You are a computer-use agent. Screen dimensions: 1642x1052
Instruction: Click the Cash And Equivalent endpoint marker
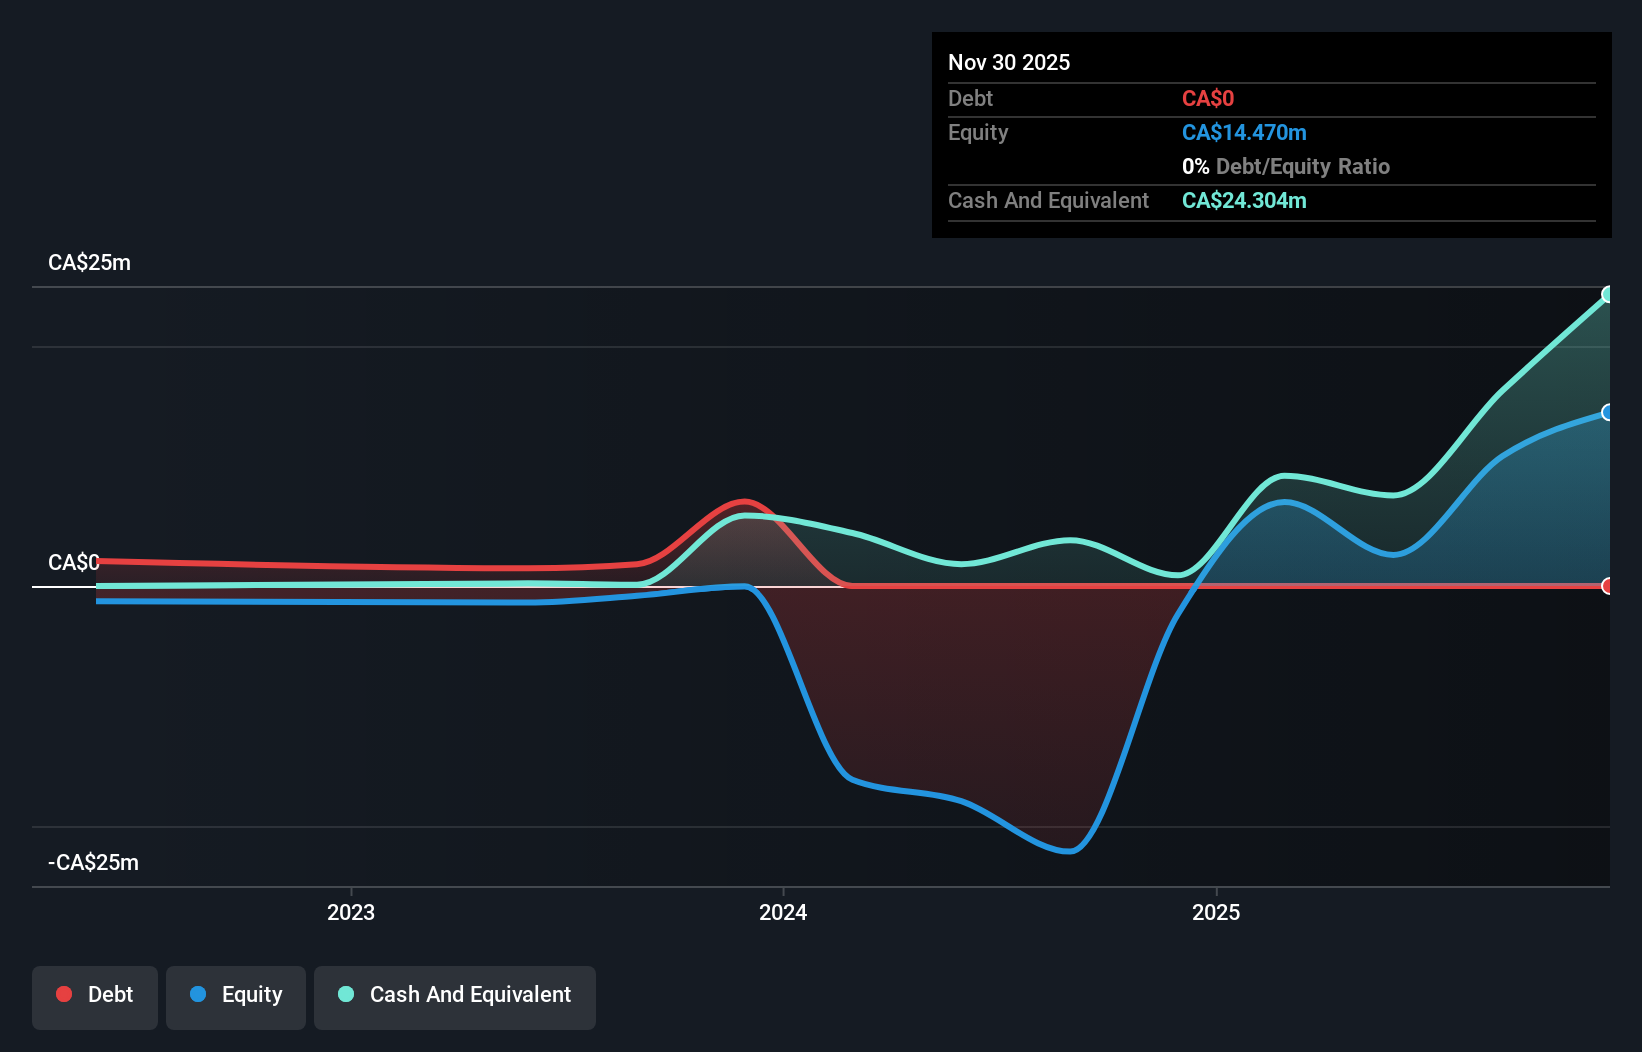coord(1608,294)
